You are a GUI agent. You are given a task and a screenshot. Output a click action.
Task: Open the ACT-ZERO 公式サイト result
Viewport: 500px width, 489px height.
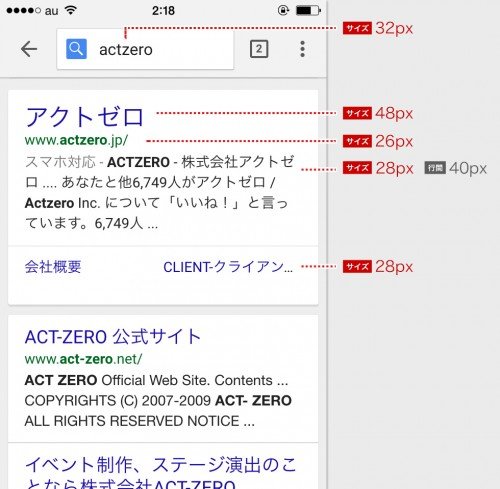(x=113, y=337)
